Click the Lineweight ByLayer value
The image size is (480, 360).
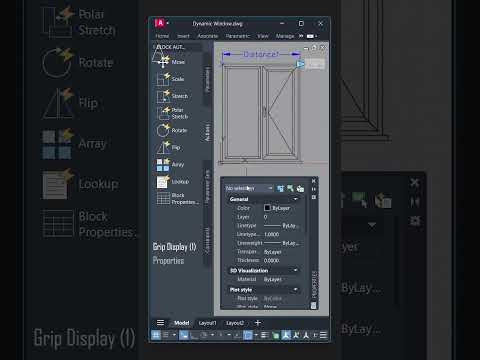282,243
